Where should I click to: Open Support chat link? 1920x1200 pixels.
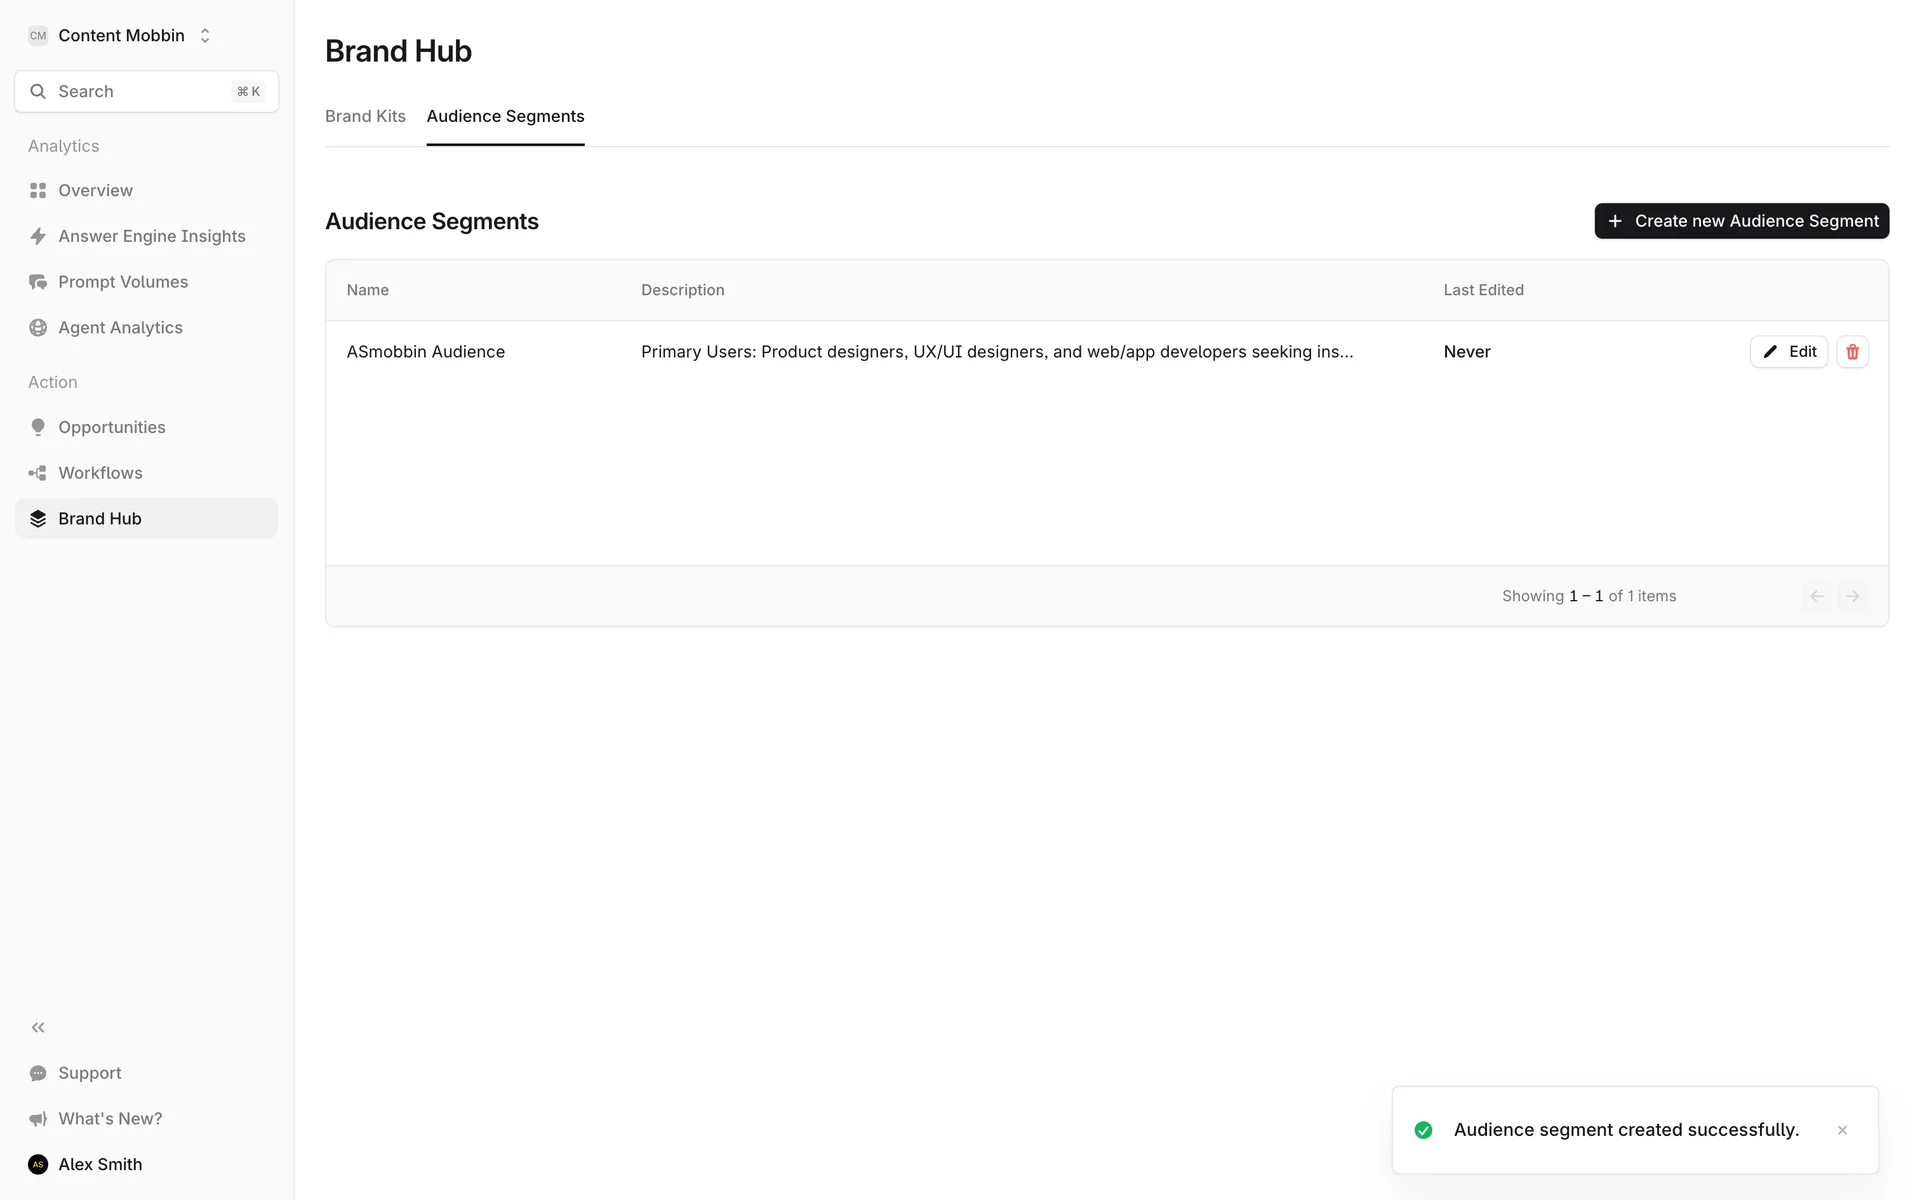(89, 1073)
